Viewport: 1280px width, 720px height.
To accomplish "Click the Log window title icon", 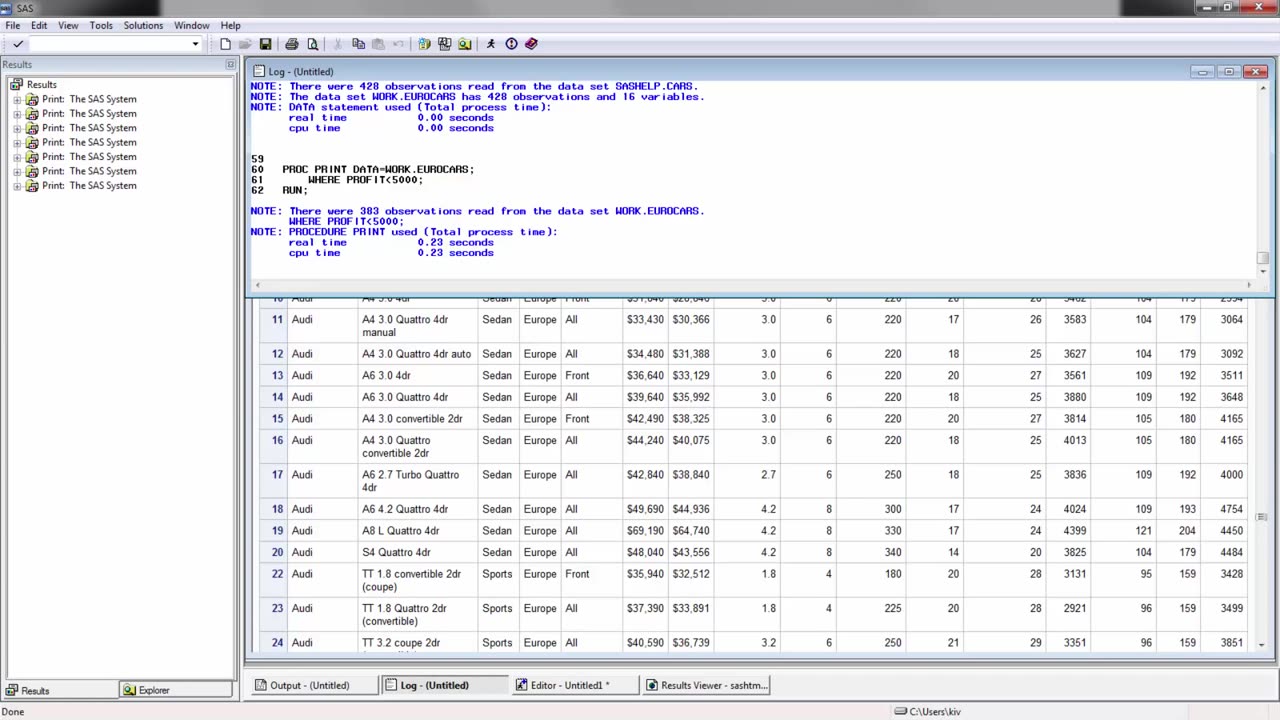I will pyautogui.click(x=259, y=71).
